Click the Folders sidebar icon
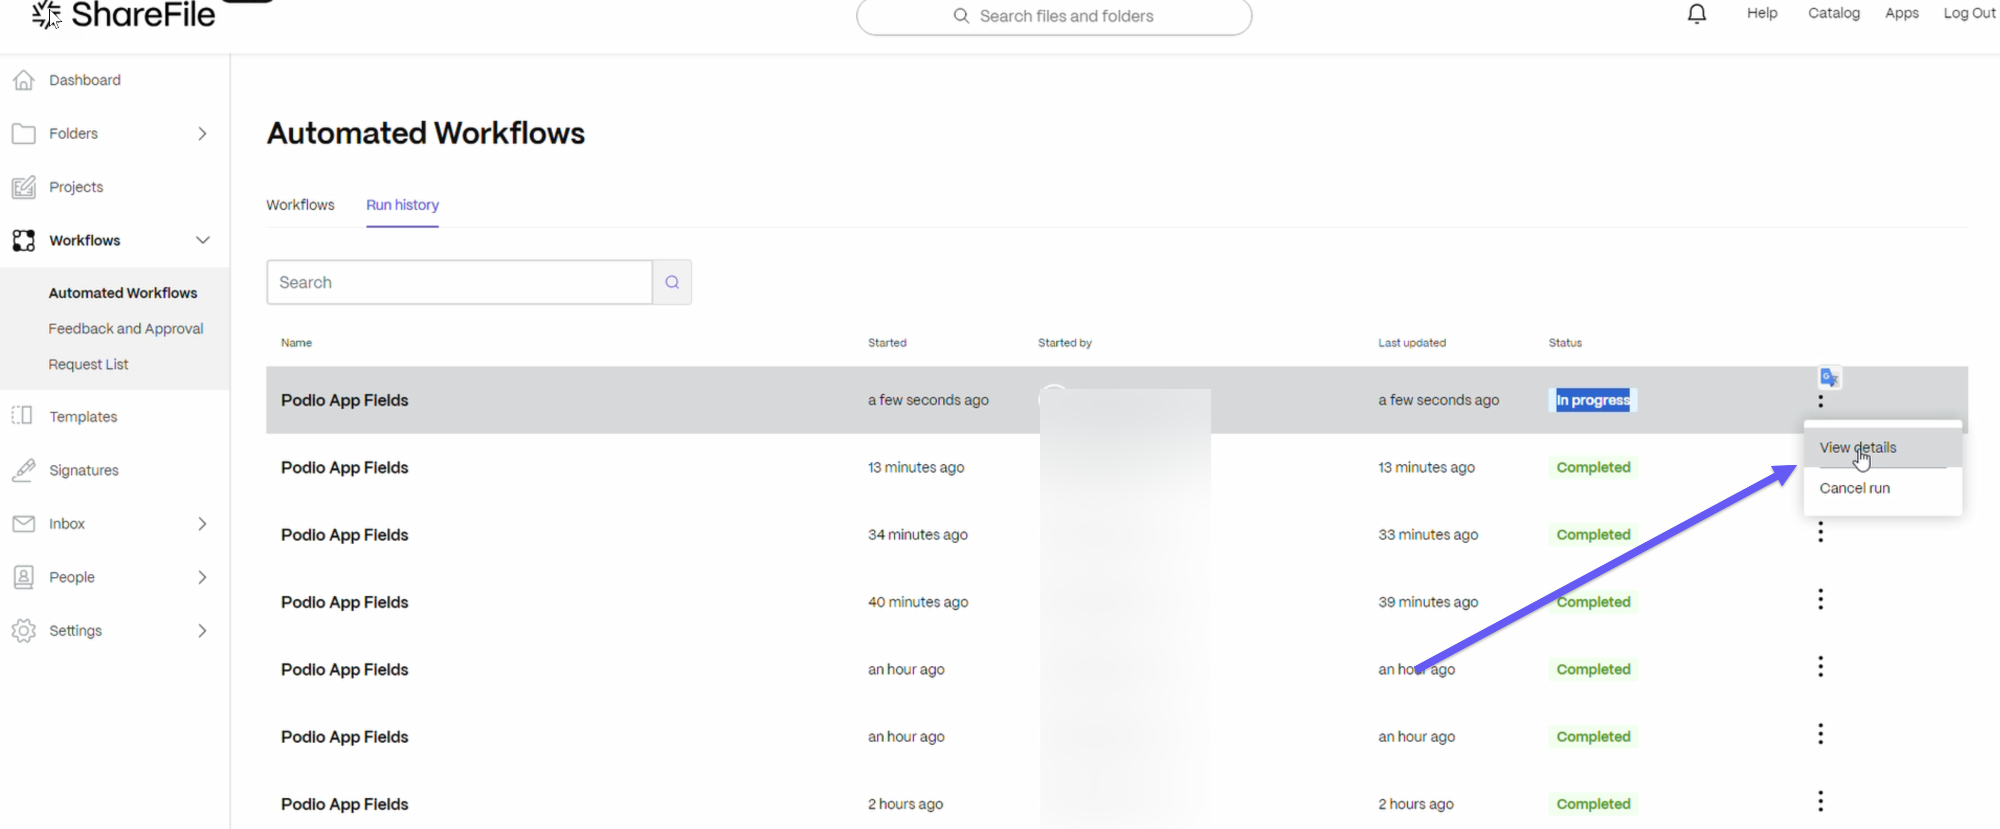 click(24, 134)
